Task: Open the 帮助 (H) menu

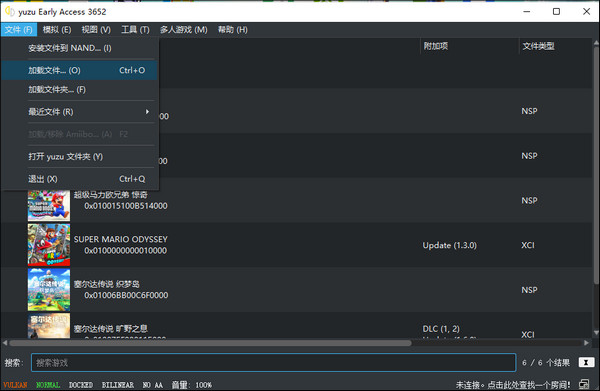Action: [x=233, y=29]
